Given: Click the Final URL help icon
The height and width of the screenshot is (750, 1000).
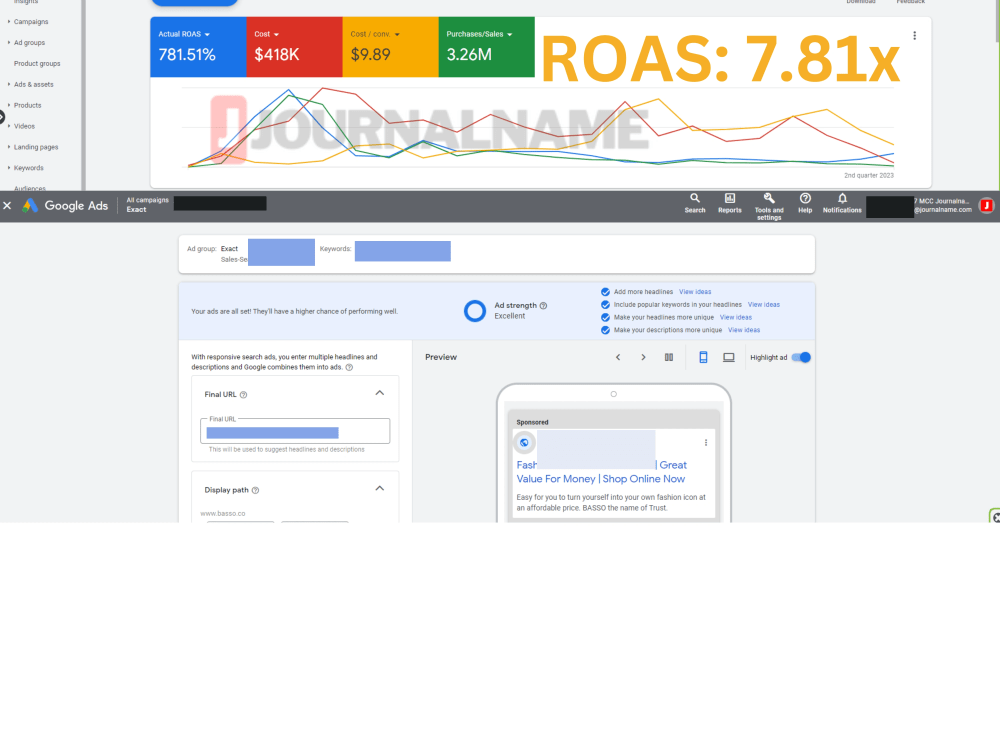Looking at the screenshot, I should 243,395.
